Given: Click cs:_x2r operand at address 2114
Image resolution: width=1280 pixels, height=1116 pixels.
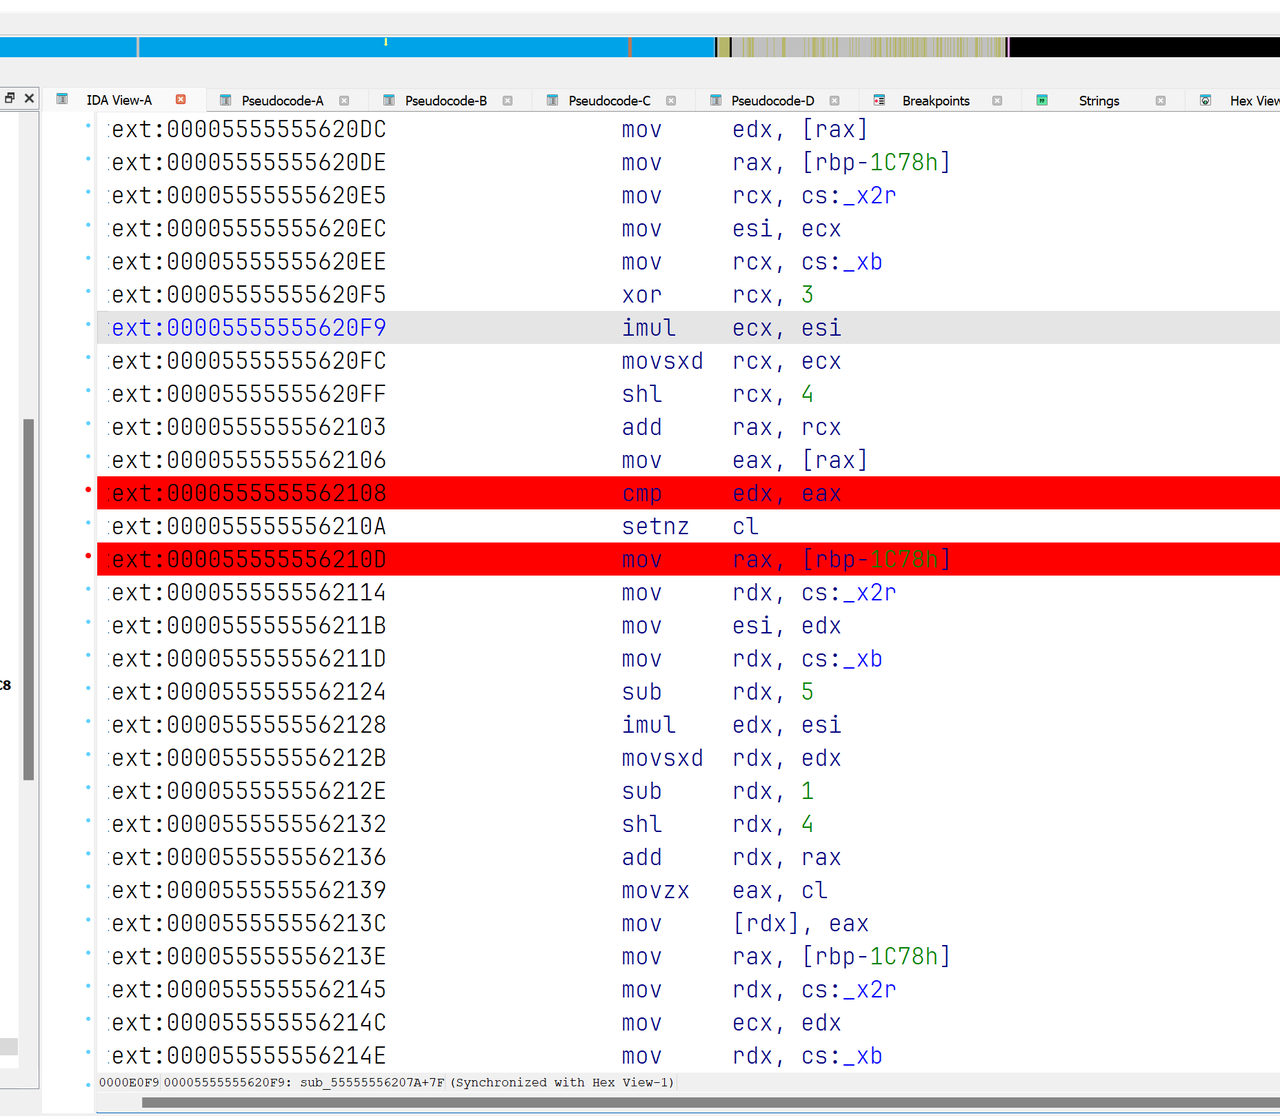Looking at the screenshot, I should 848,593.
